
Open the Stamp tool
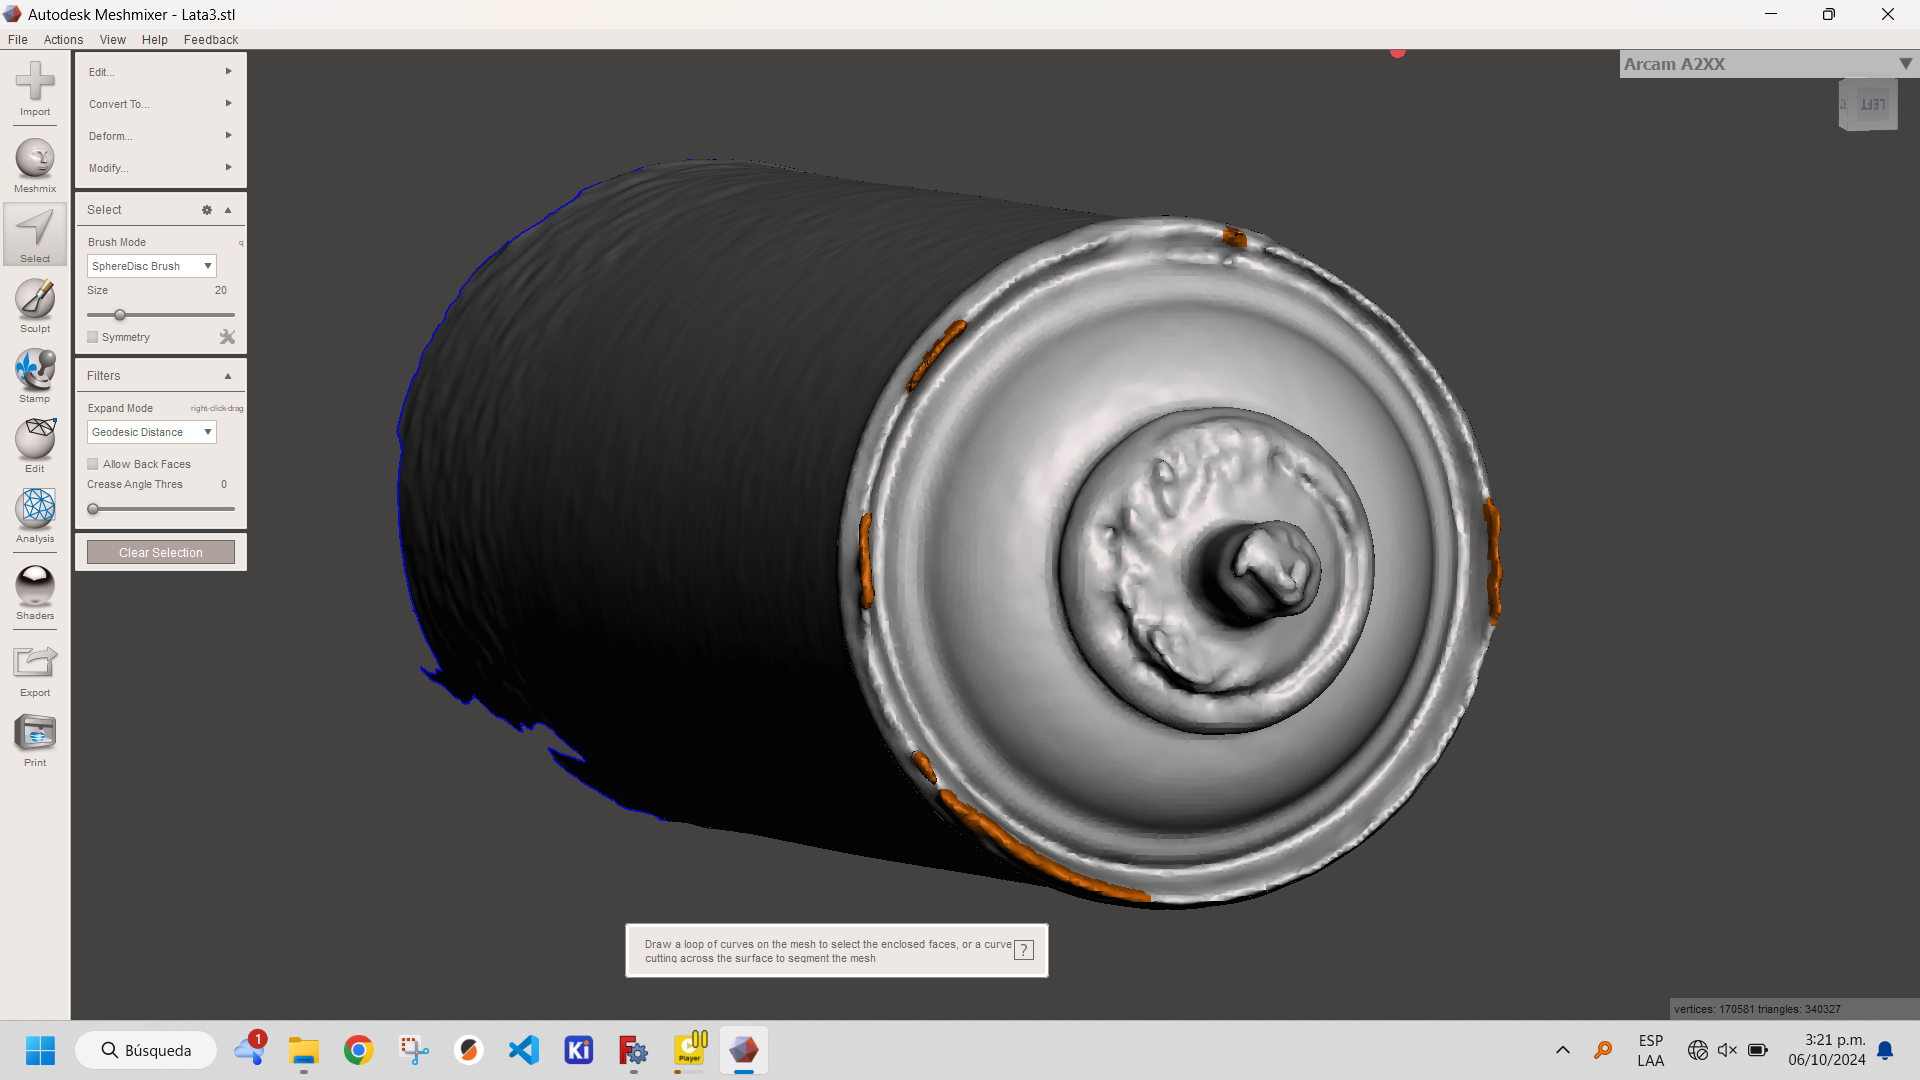click(x=35, y=375)
